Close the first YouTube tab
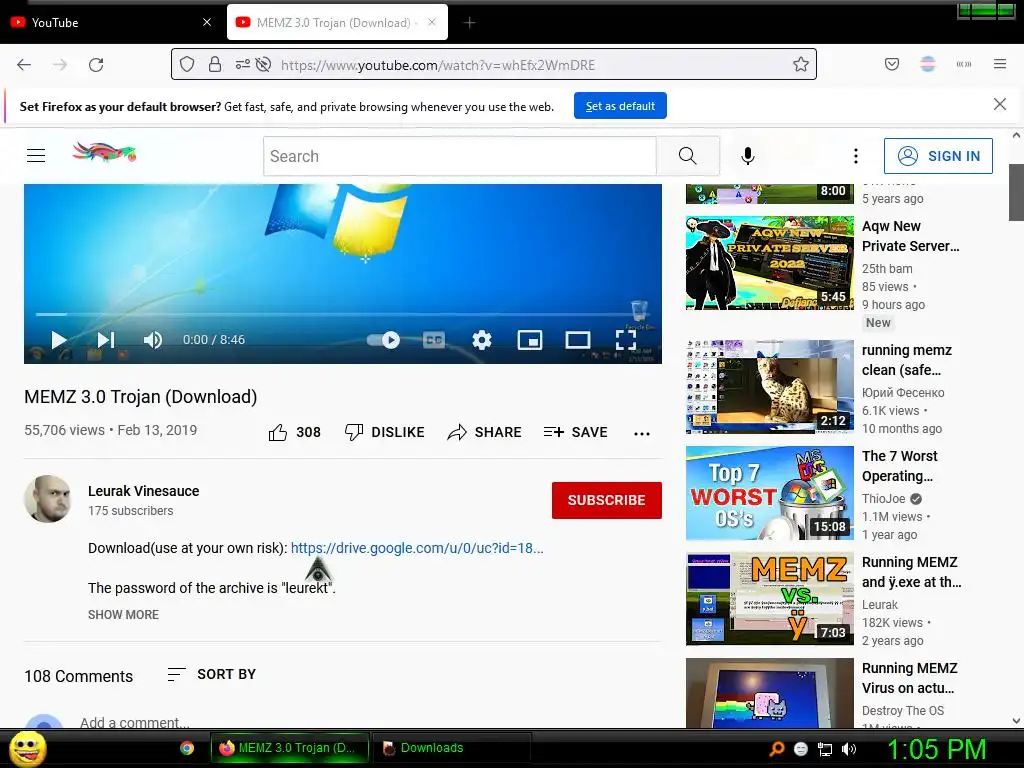The image size is (1024, 768). coord(207,22)
